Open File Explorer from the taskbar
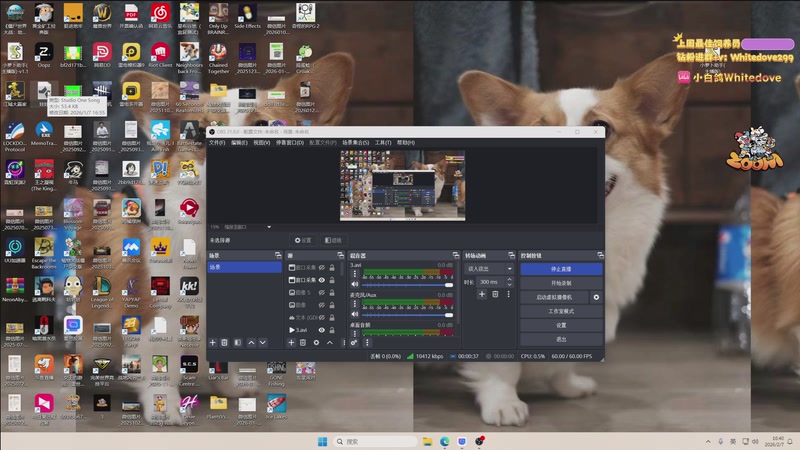This screenshot has height=450, width=800. pos(428,441)
